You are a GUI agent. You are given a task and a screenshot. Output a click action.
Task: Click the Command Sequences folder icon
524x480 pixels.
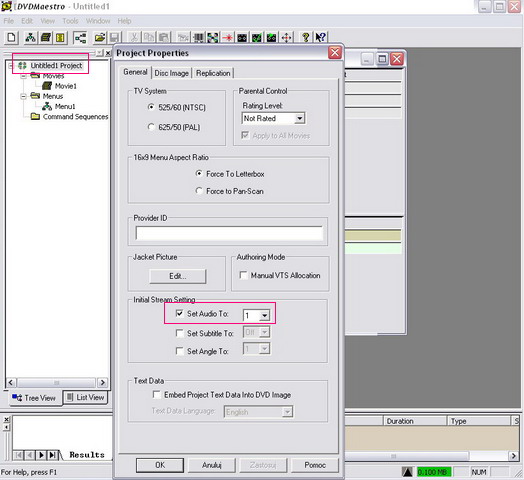coord(35,116)
